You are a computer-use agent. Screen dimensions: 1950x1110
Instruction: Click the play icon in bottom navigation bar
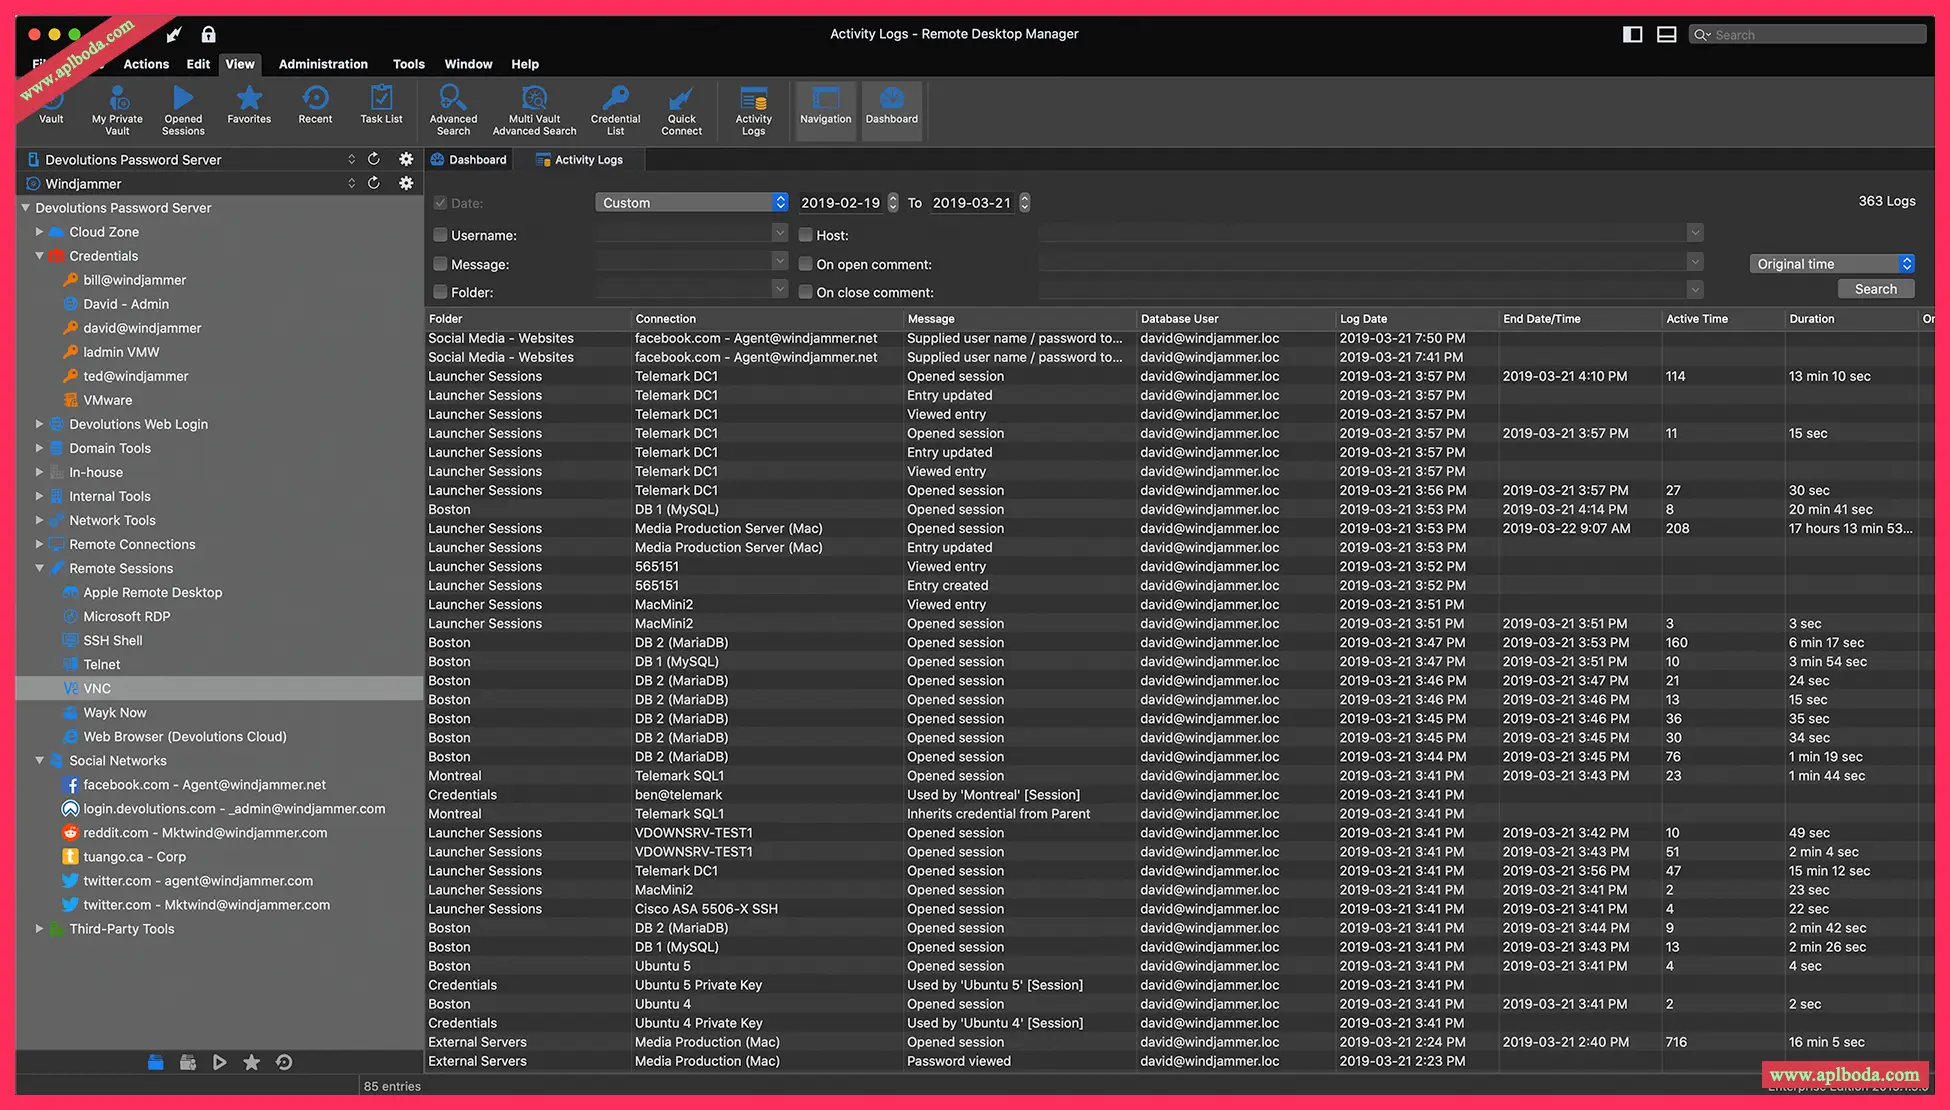coord(219,1062)
